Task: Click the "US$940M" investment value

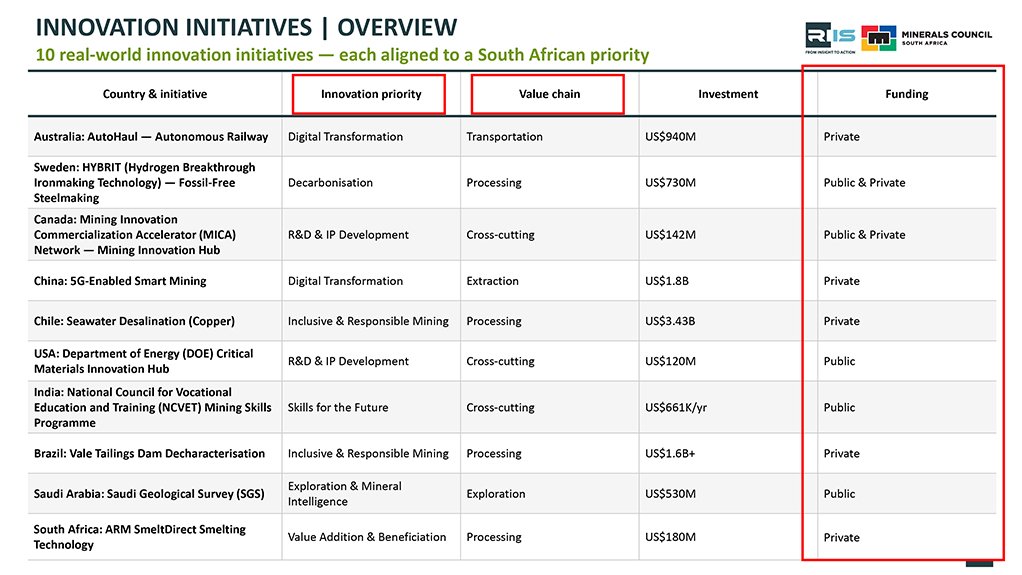Action: coord(670,137)
